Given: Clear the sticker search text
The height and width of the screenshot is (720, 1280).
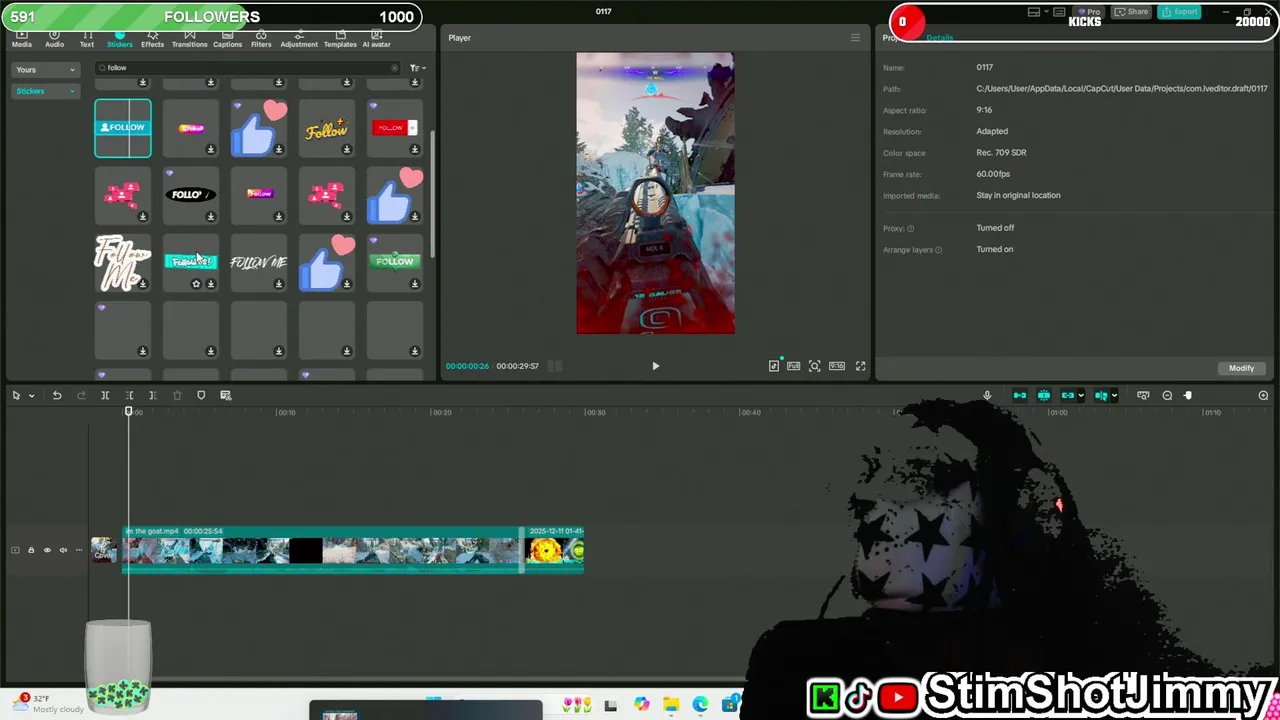Looking at the screenshot, I should coord(394,68).
